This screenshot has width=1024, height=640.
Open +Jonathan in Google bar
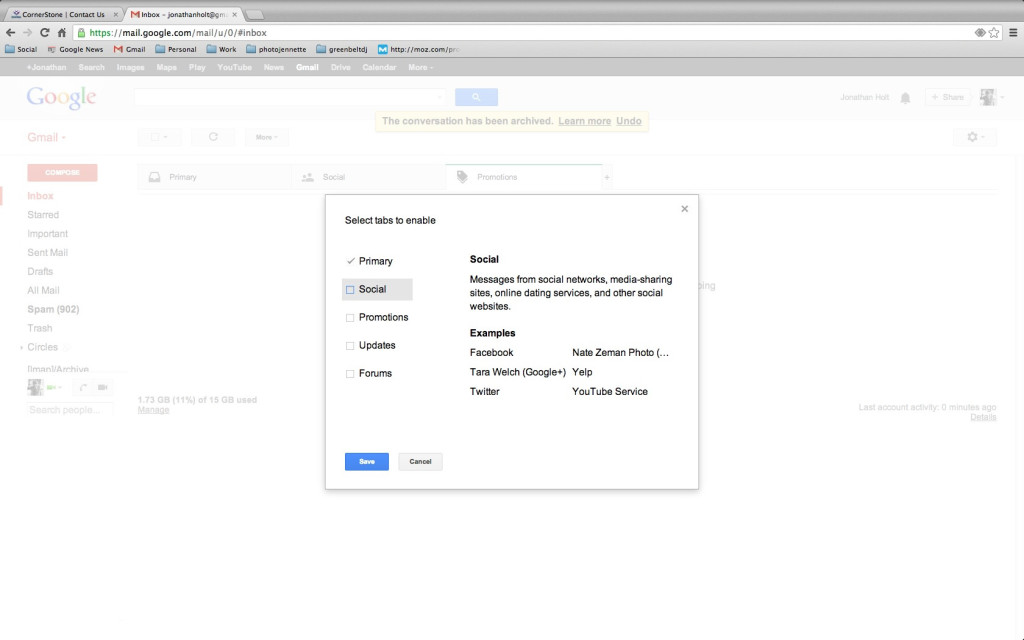point(46,67)
